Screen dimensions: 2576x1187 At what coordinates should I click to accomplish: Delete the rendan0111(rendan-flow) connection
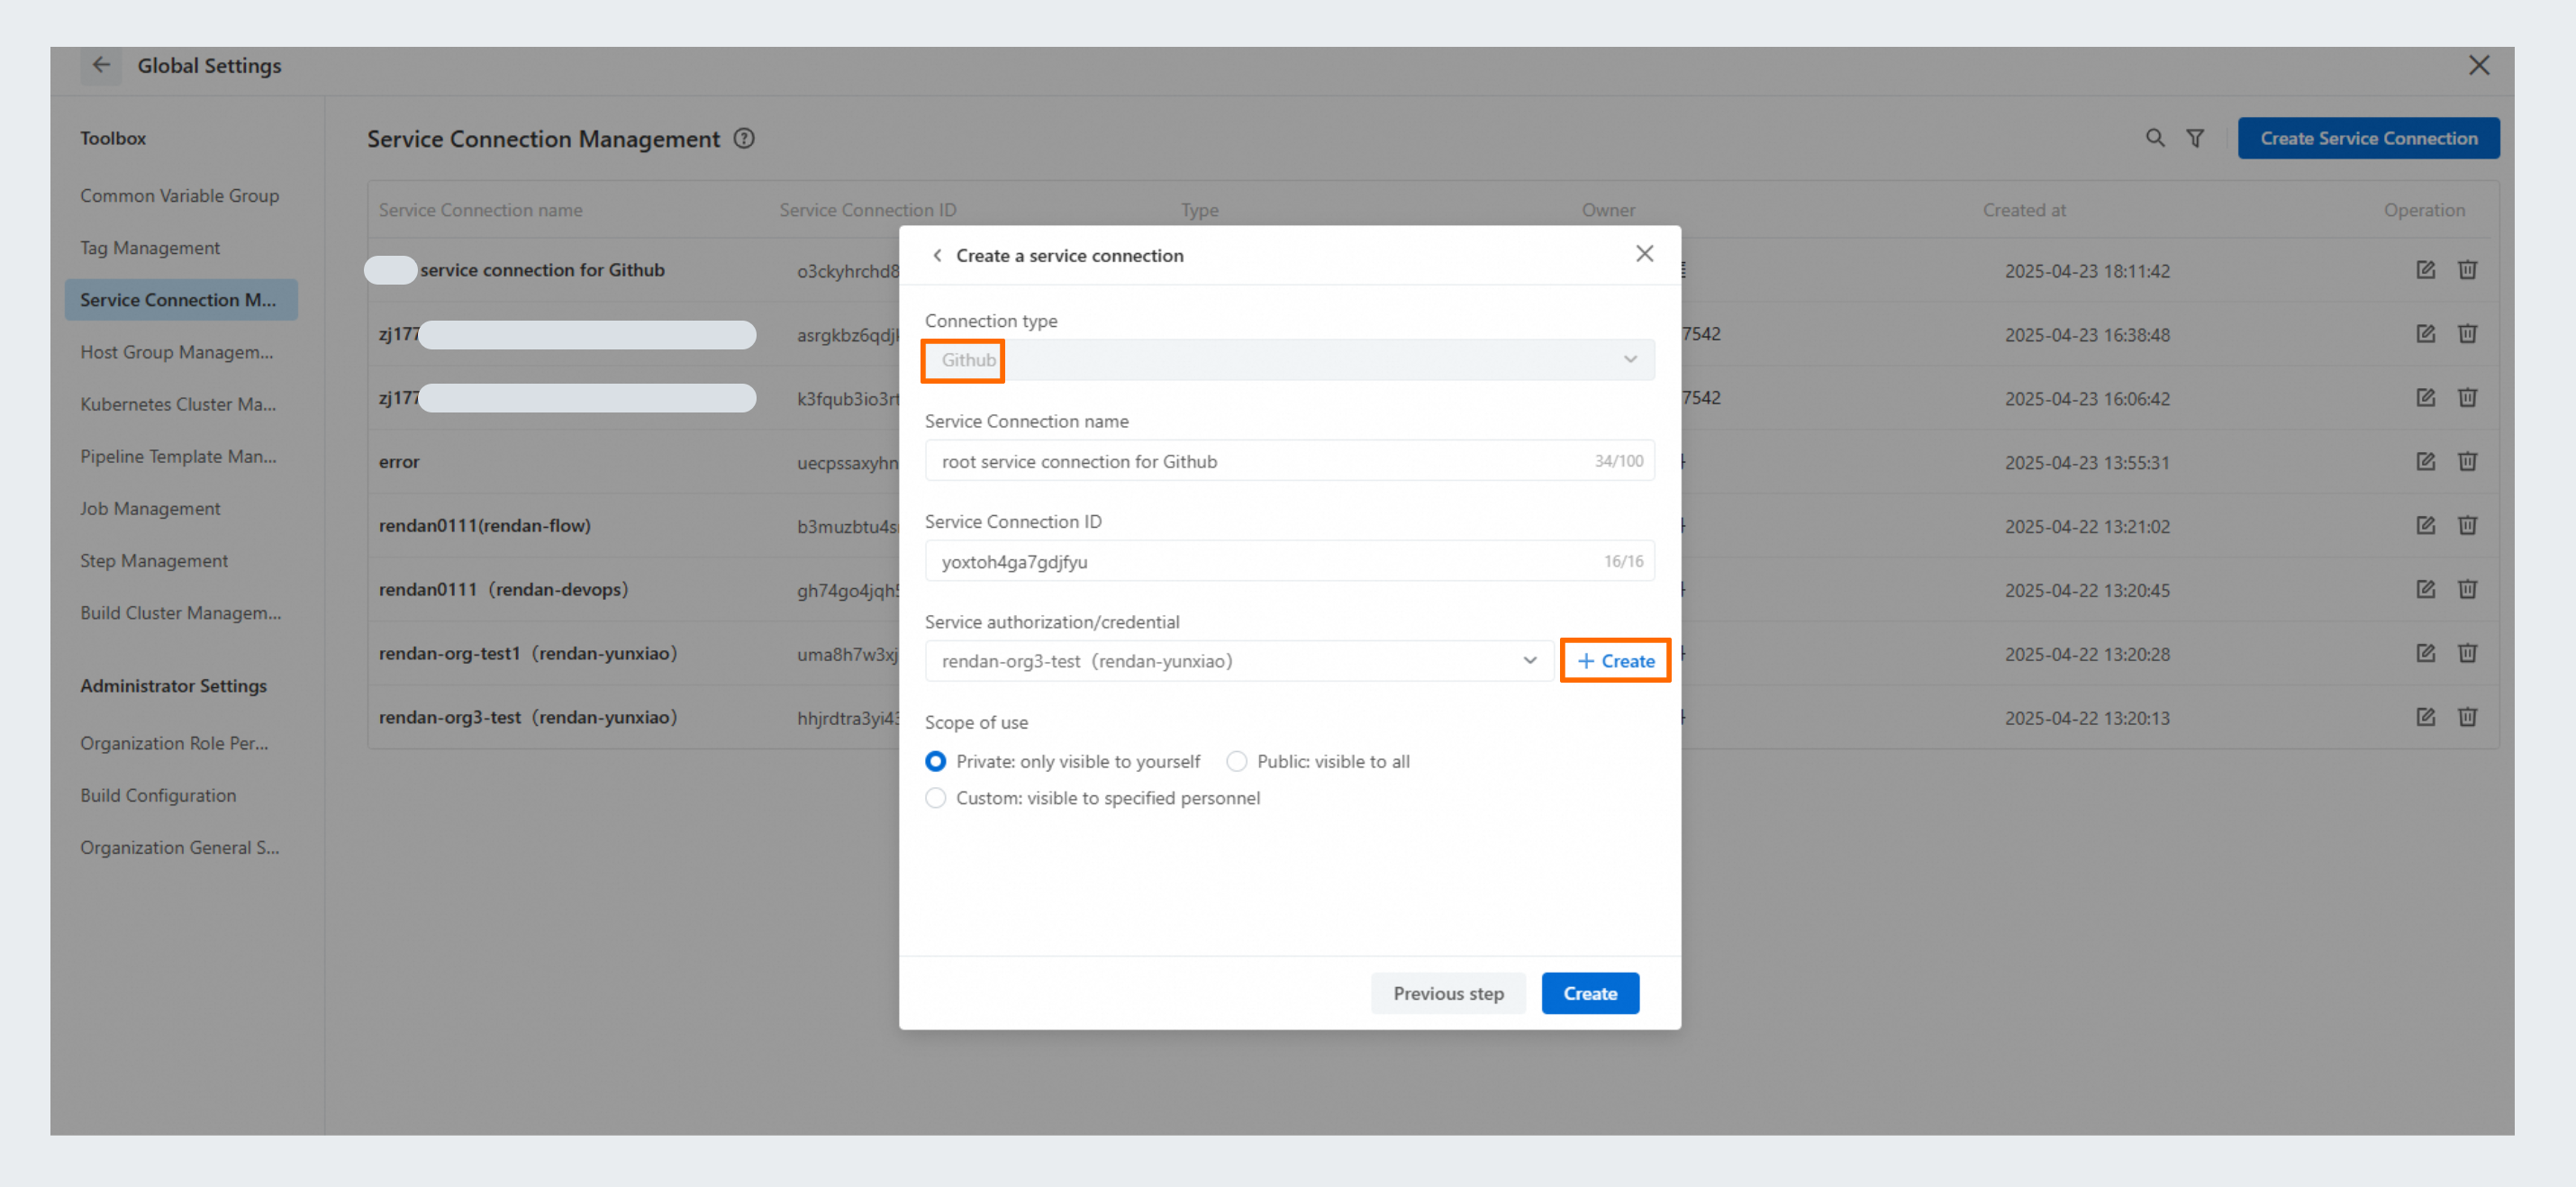(2467, 525)
